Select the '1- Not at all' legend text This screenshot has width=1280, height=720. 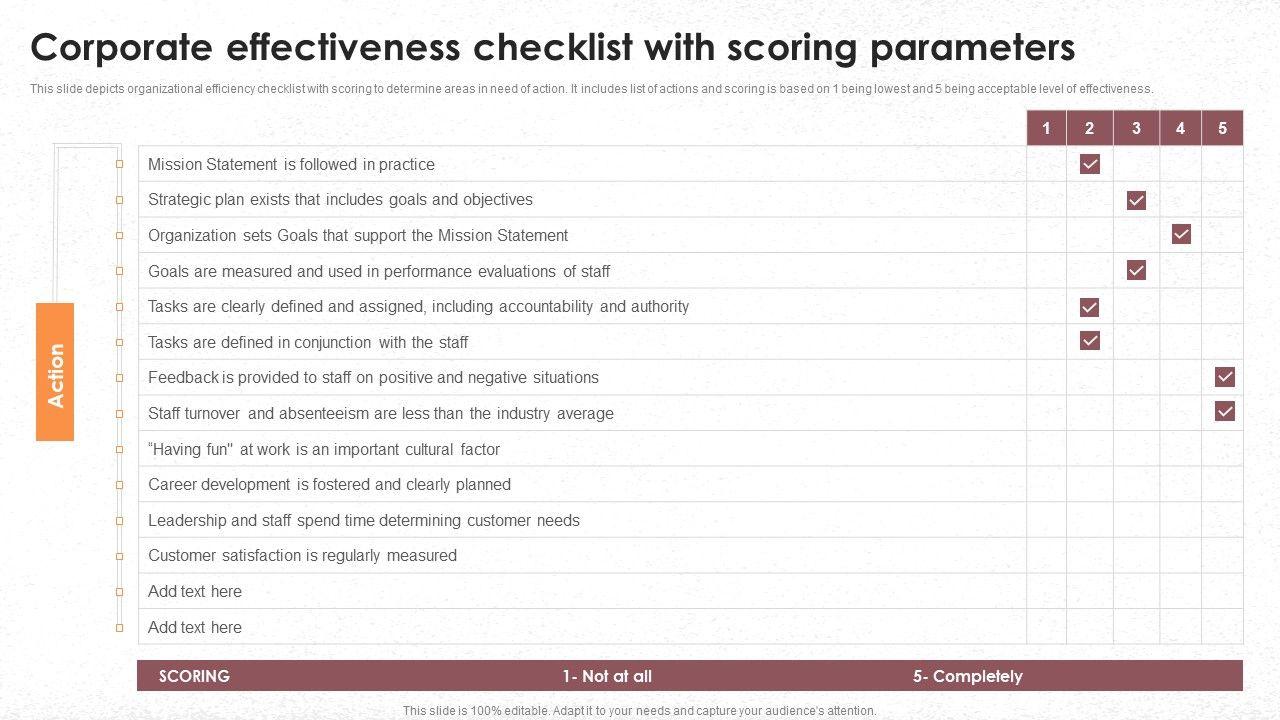pyautogui.click(x=606, y=676)
